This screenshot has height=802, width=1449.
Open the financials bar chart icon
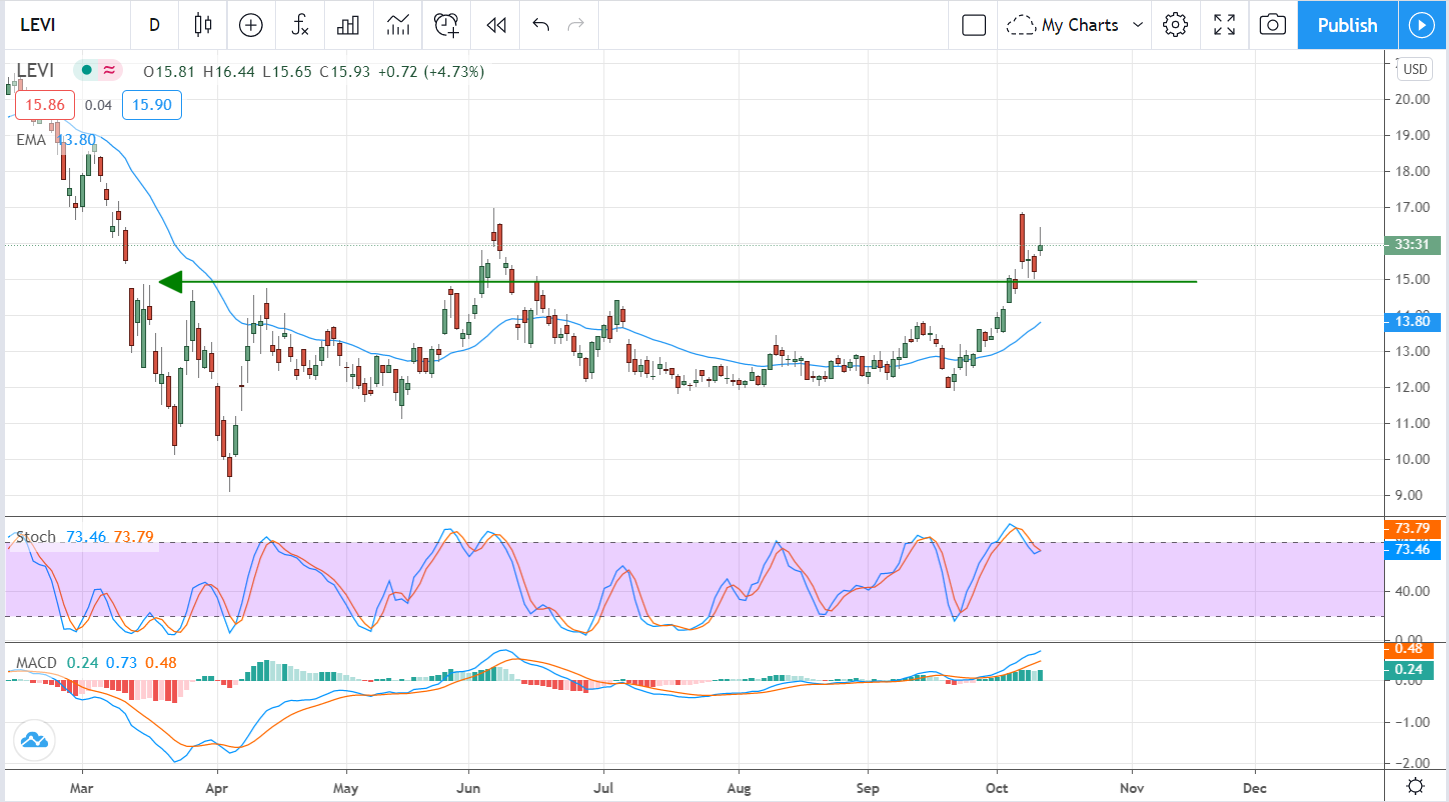(x=348, y=25)
